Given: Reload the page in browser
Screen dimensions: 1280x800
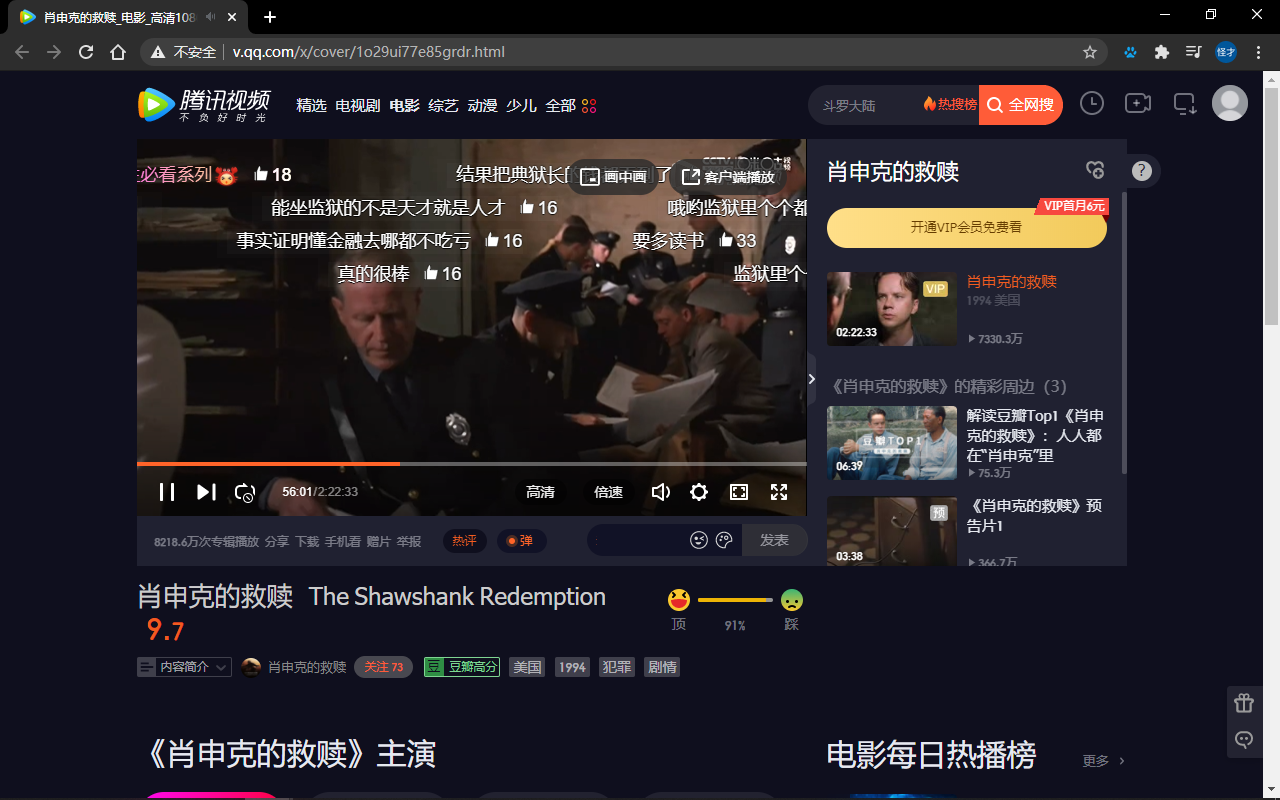Looking at the screenshot, I should point(86,52).
